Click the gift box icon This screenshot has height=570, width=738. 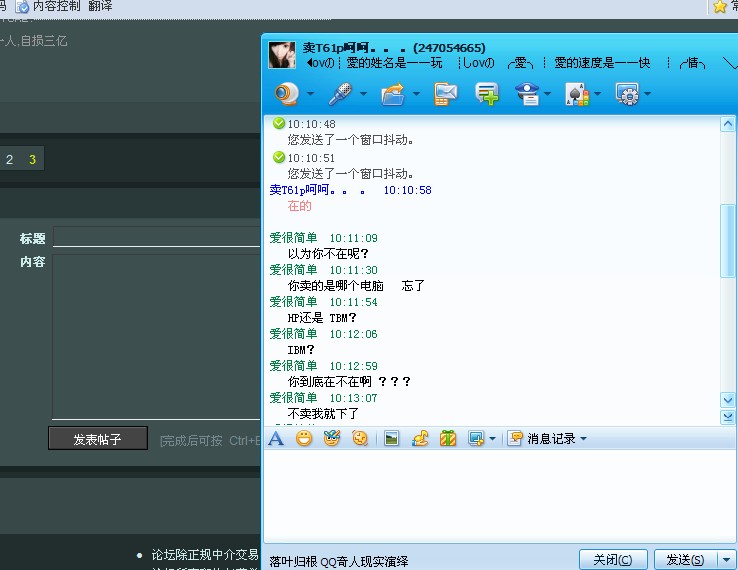(448, 438)
